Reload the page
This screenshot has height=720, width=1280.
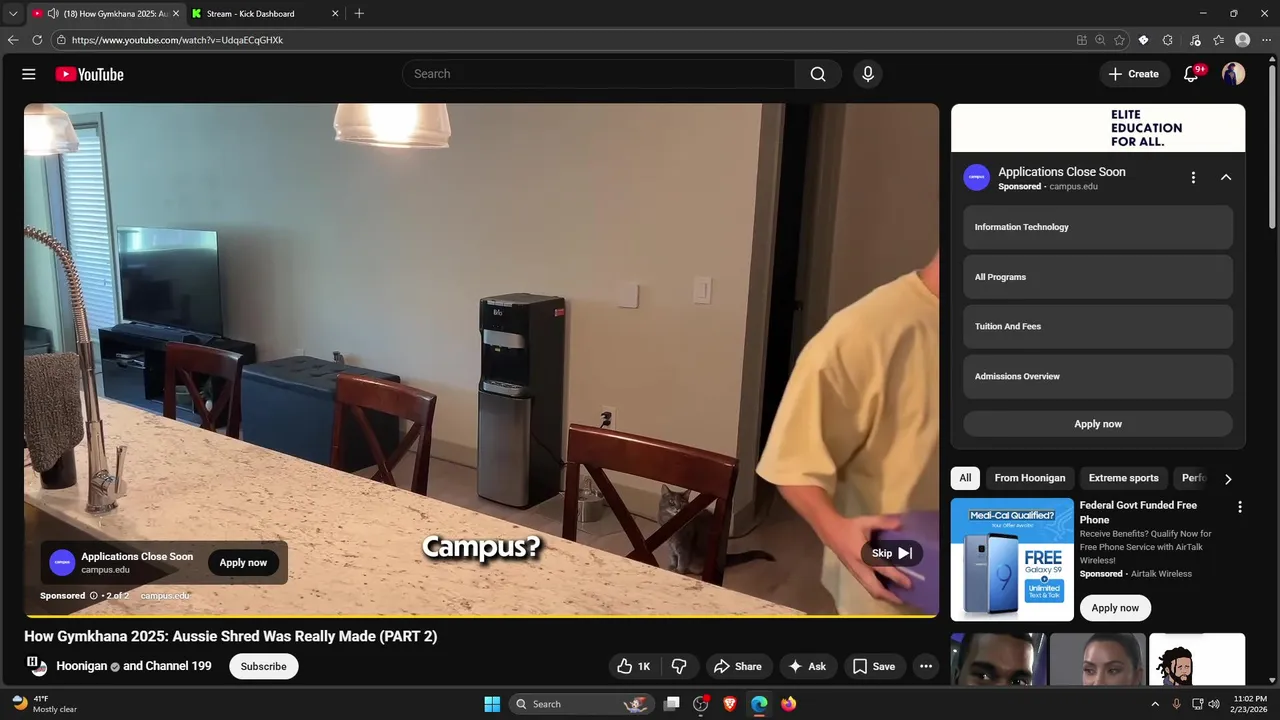[37, 40]
